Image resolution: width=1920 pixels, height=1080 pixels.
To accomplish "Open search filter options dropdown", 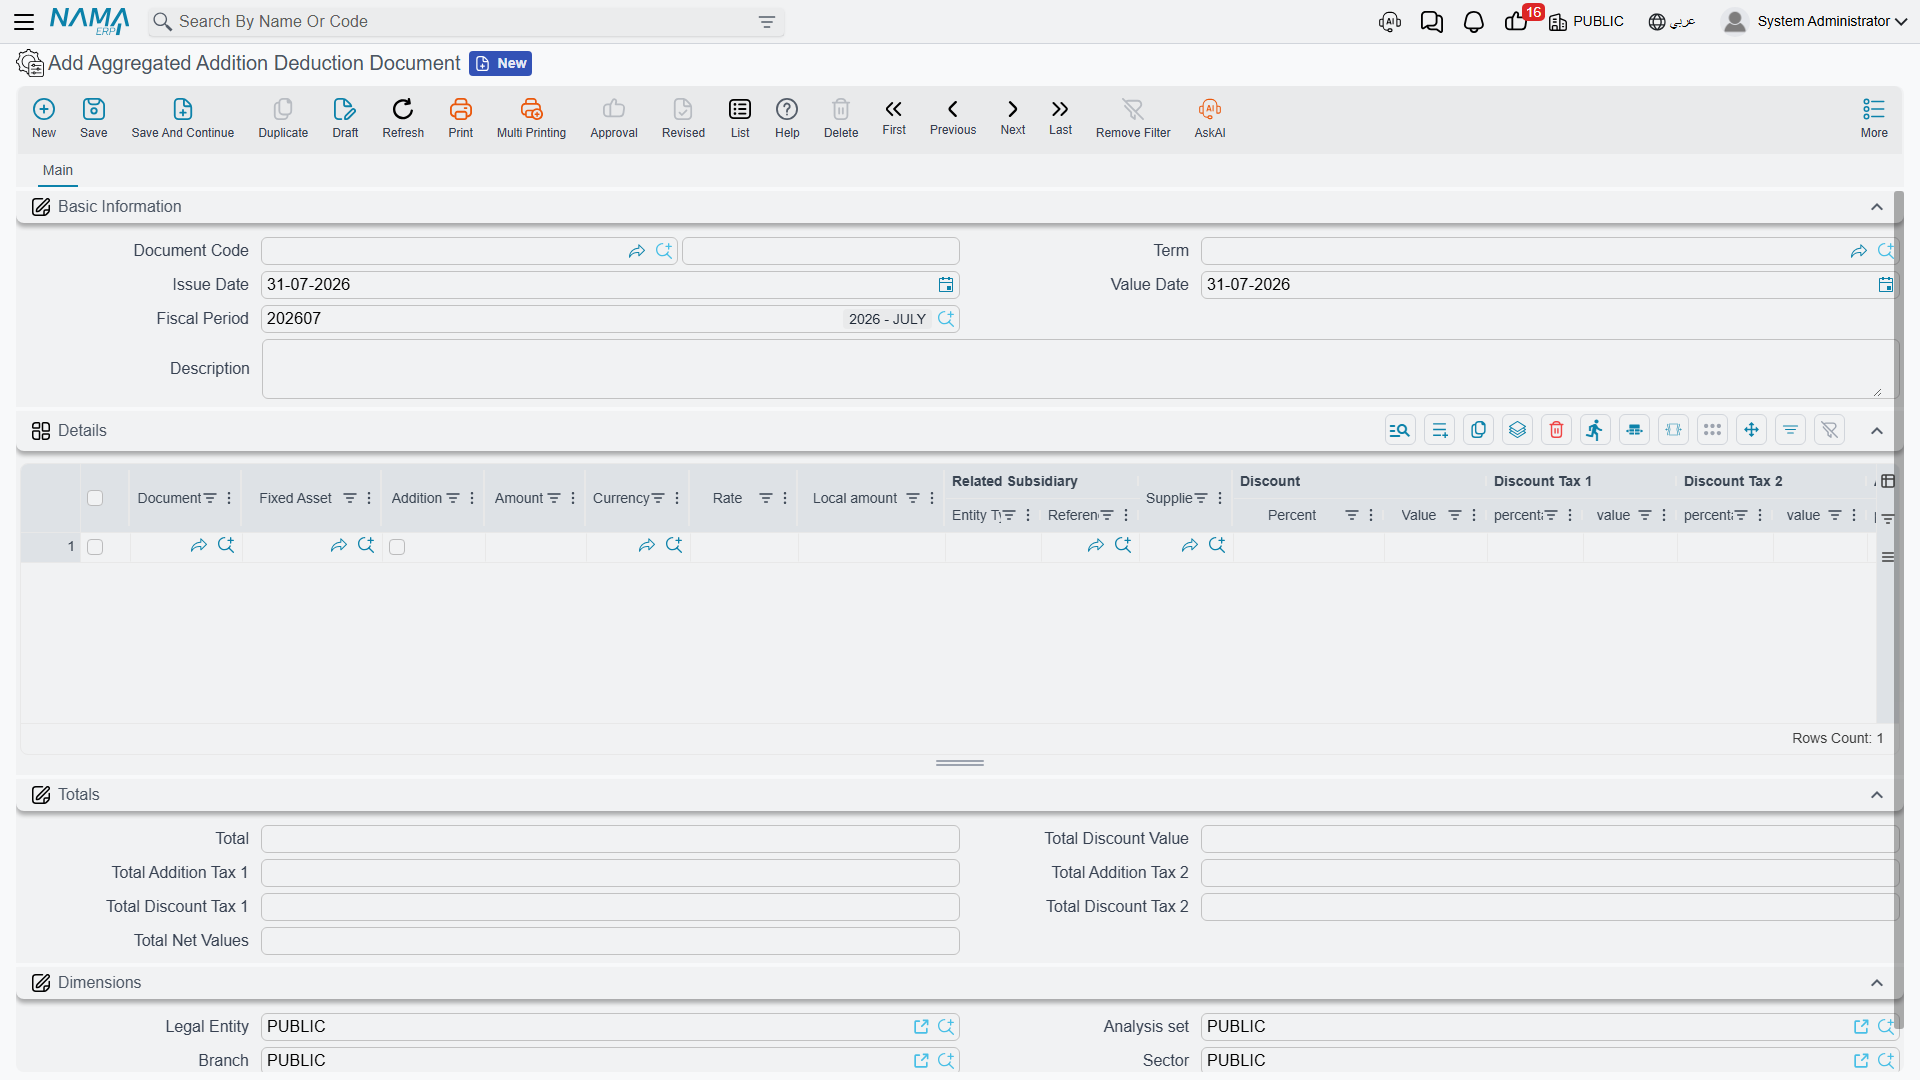I will point(767,22).
